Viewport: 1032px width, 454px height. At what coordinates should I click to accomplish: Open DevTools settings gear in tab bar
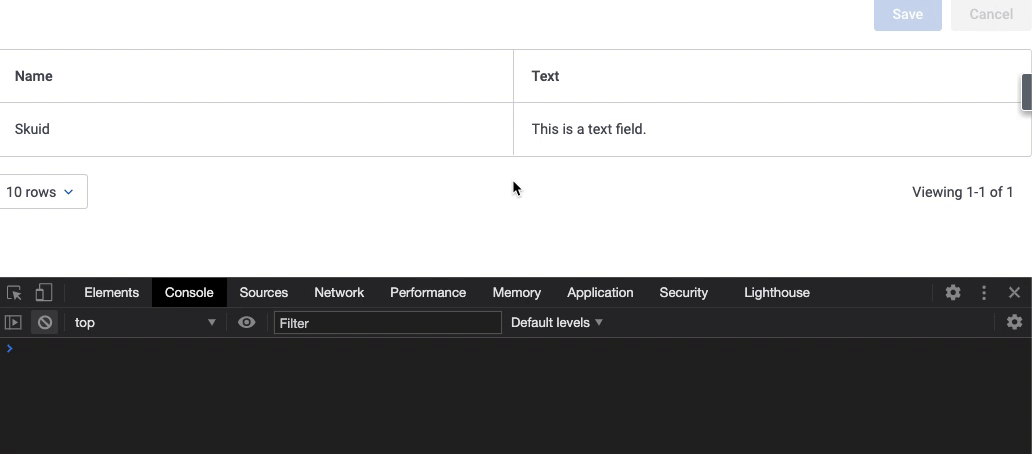coord(953,293)
